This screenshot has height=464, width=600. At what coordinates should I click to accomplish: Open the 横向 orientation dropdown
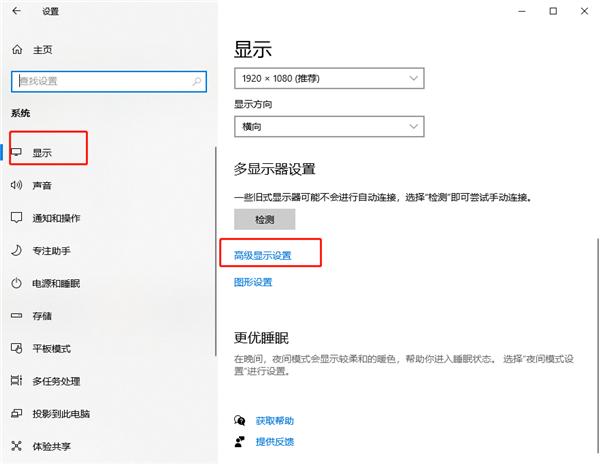pyautogui.click(x=329, y=127)
